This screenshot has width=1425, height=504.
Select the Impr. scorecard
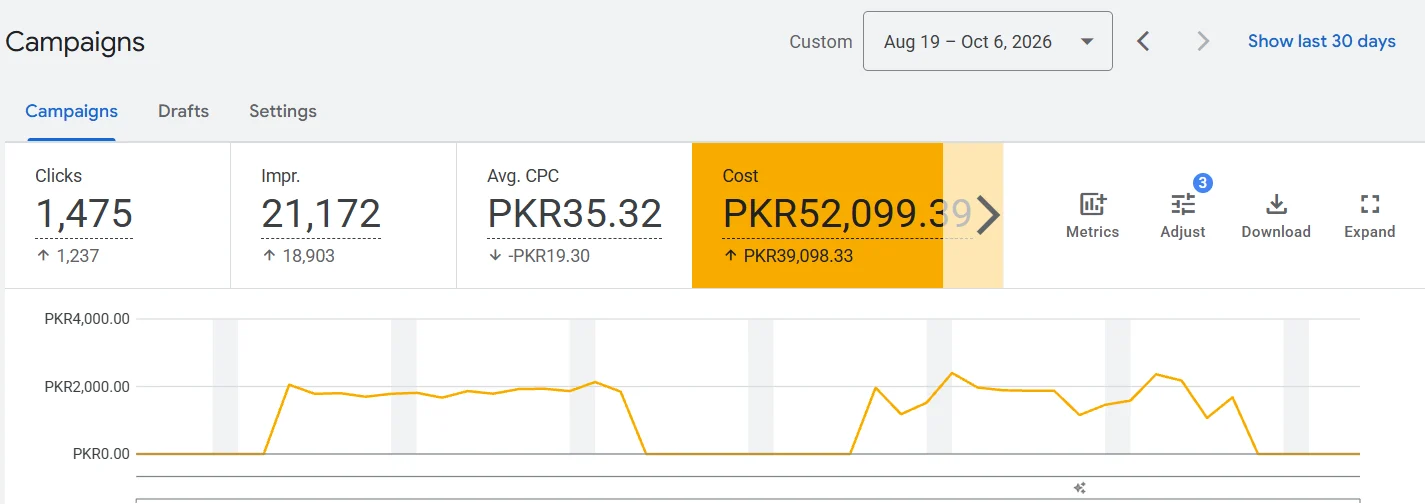click(x=344, y=215)
